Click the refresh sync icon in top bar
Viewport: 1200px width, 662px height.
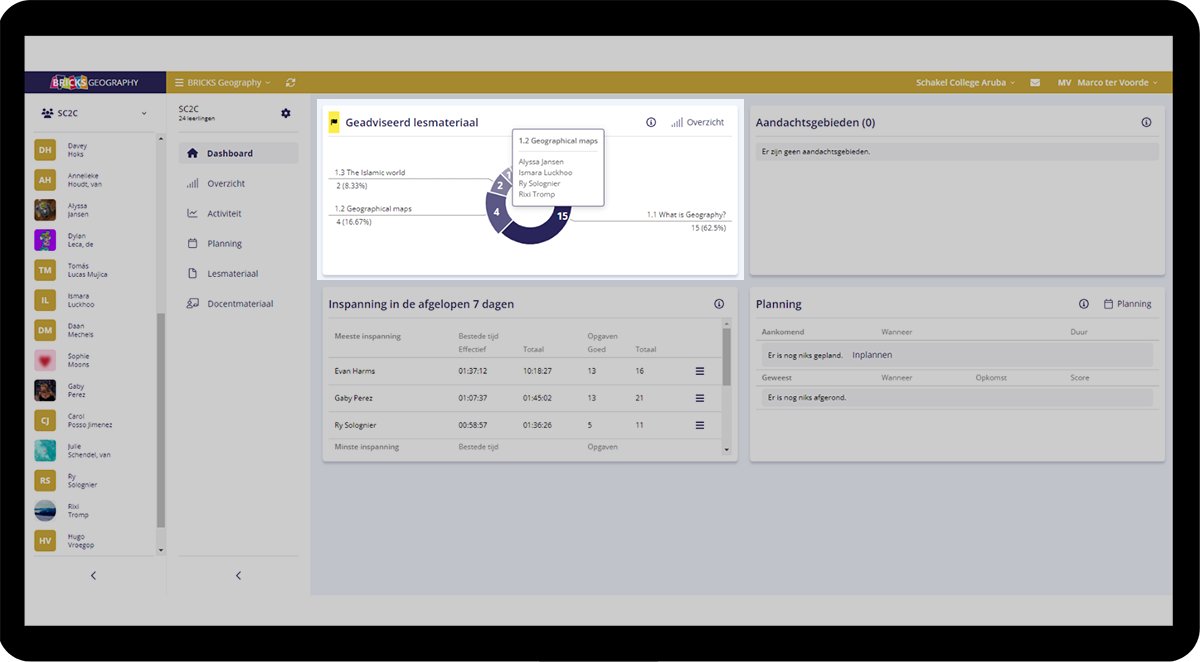[290, 83]
